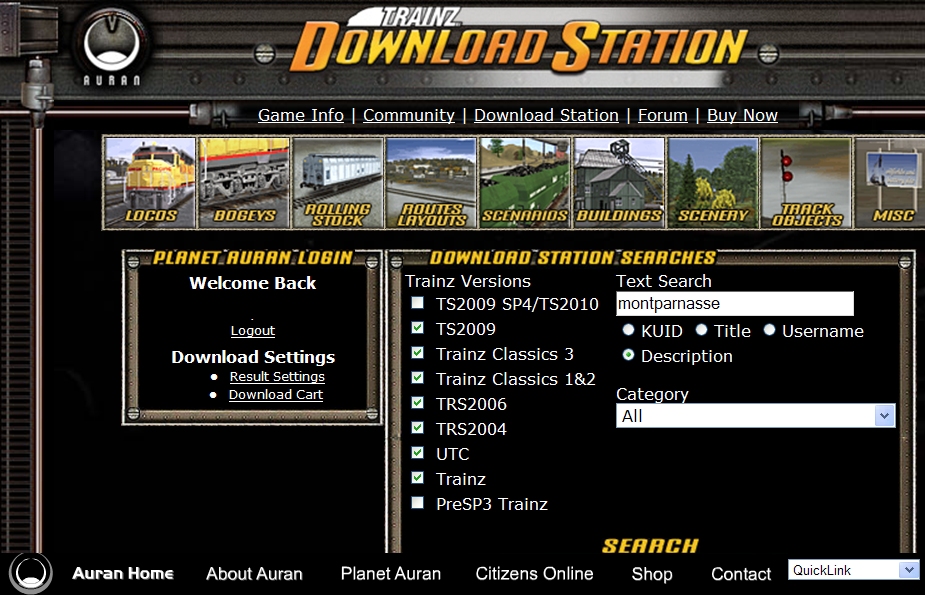The height and width of the screenshot is (595, 925).
Task: Uncheck the TRS2006 checkbox
Action: (x=418, y=403)
